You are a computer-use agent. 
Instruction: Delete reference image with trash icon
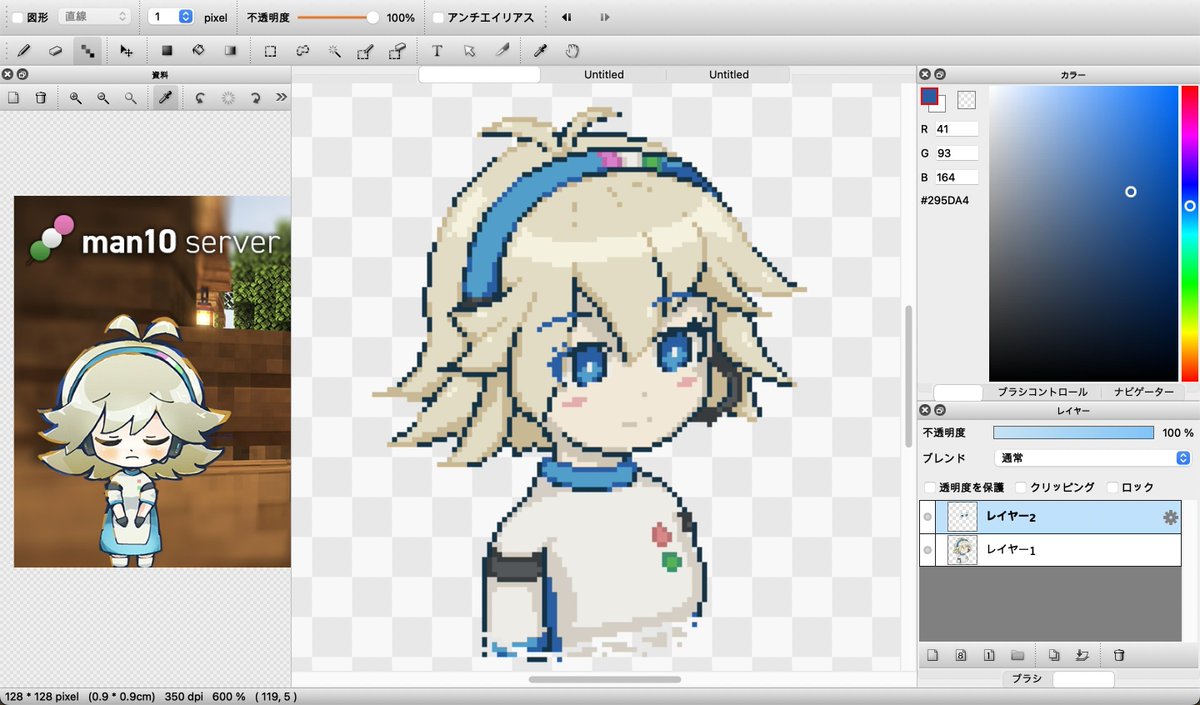pyautogui.click(x=41, y=97)
